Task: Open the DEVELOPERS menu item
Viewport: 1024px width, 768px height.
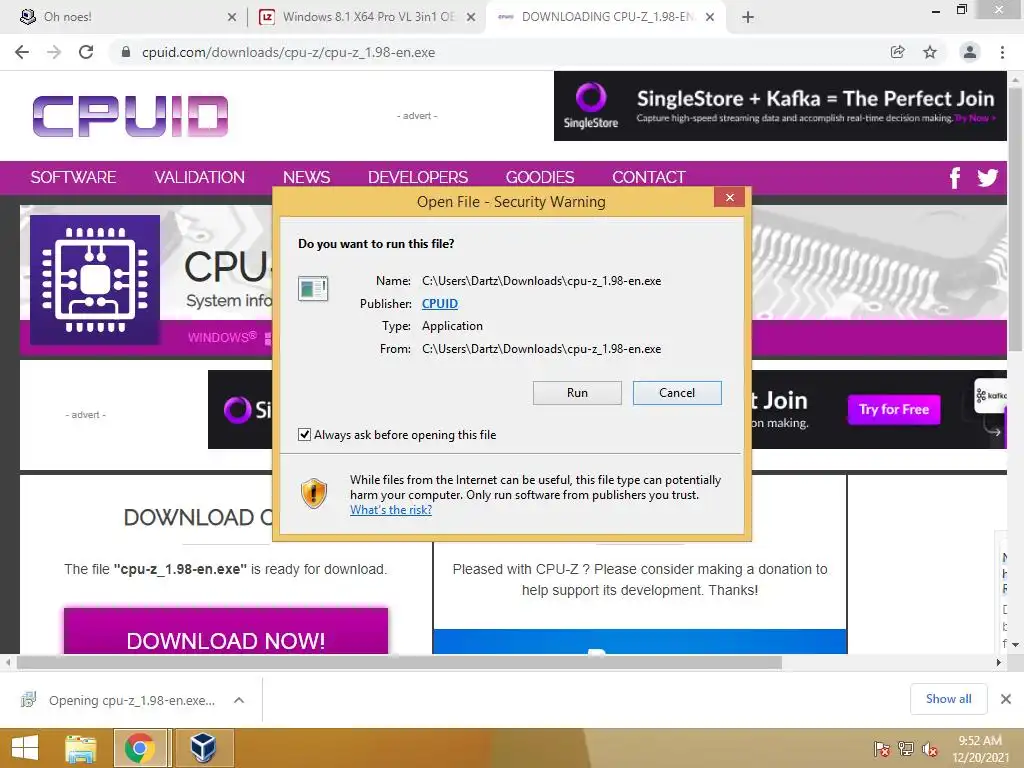Action: tap(418, 178)
